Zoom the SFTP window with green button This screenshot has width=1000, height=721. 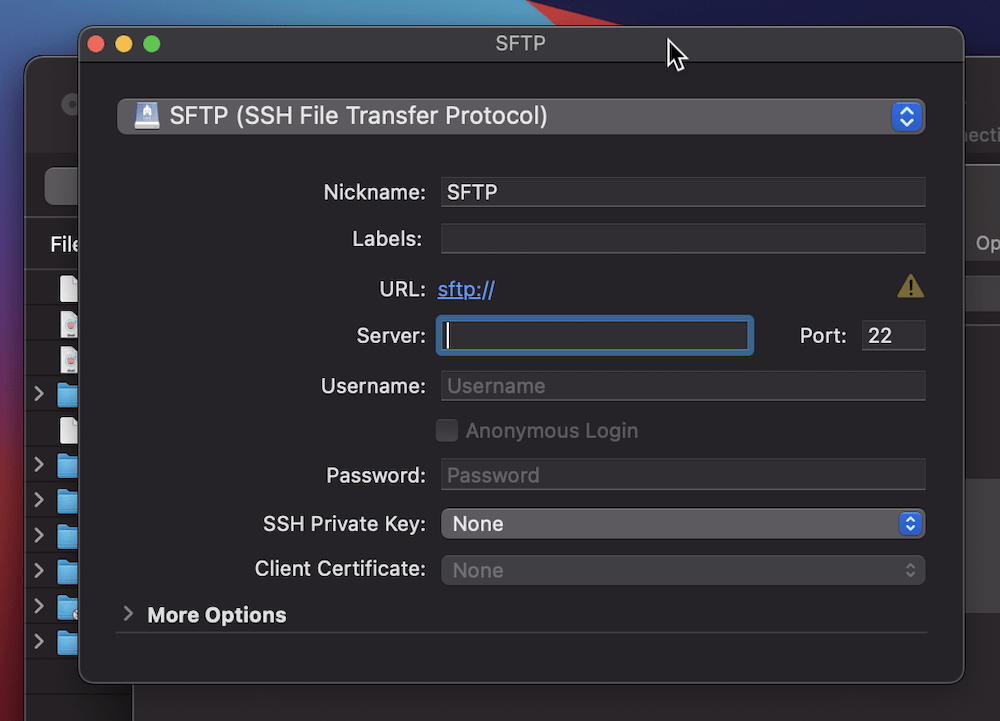coord(152,44)
